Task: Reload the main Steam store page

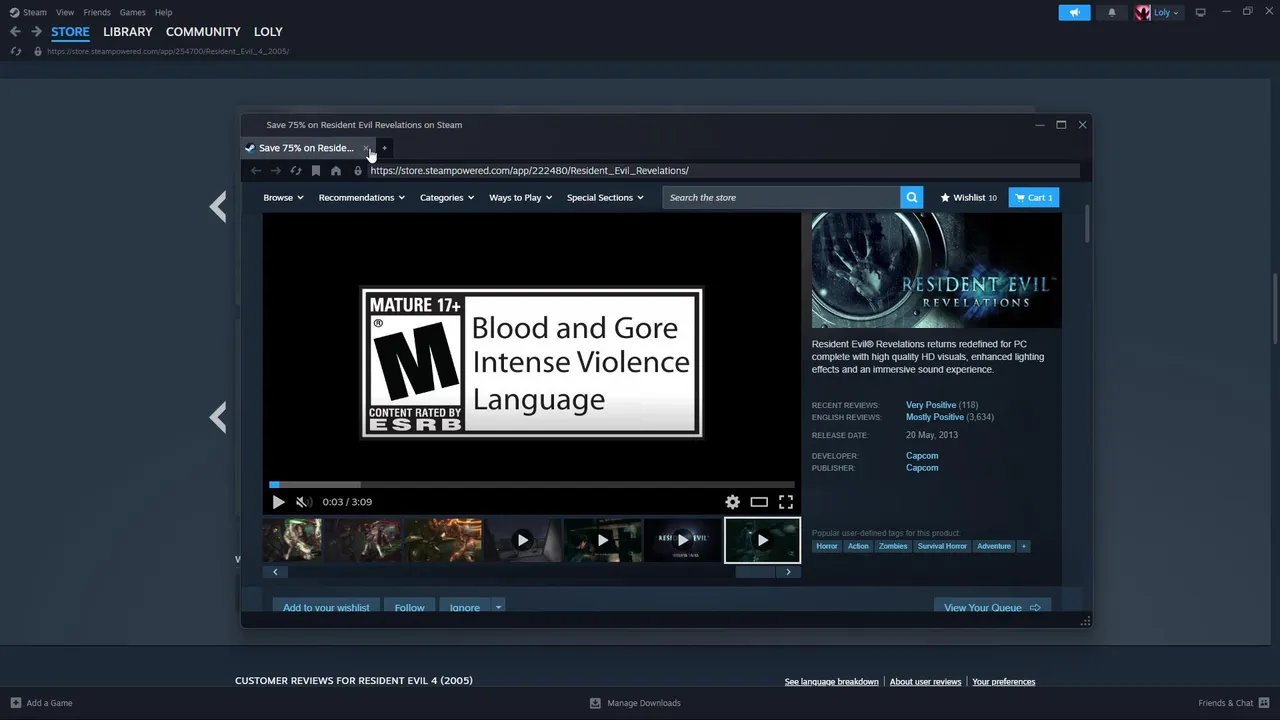Action: point(16,51)
